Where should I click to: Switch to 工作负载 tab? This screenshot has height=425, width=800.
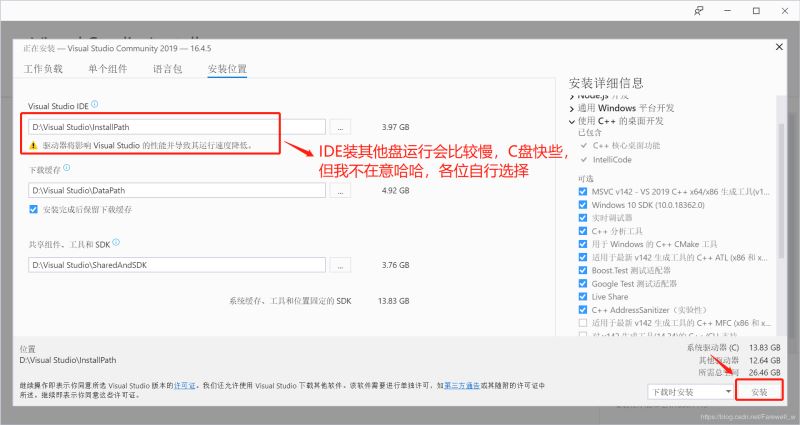pyautogui.click(x=43, y=69)
